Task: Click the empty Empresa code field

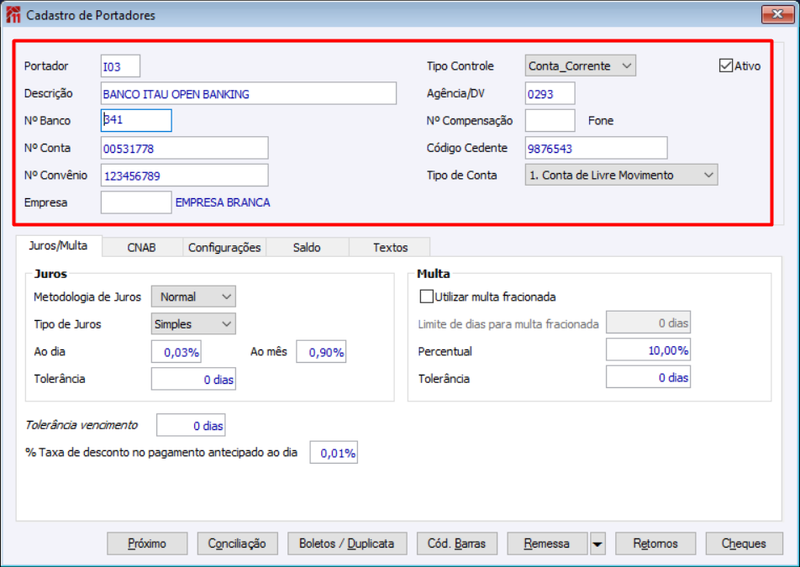Action: click(136, 203)
